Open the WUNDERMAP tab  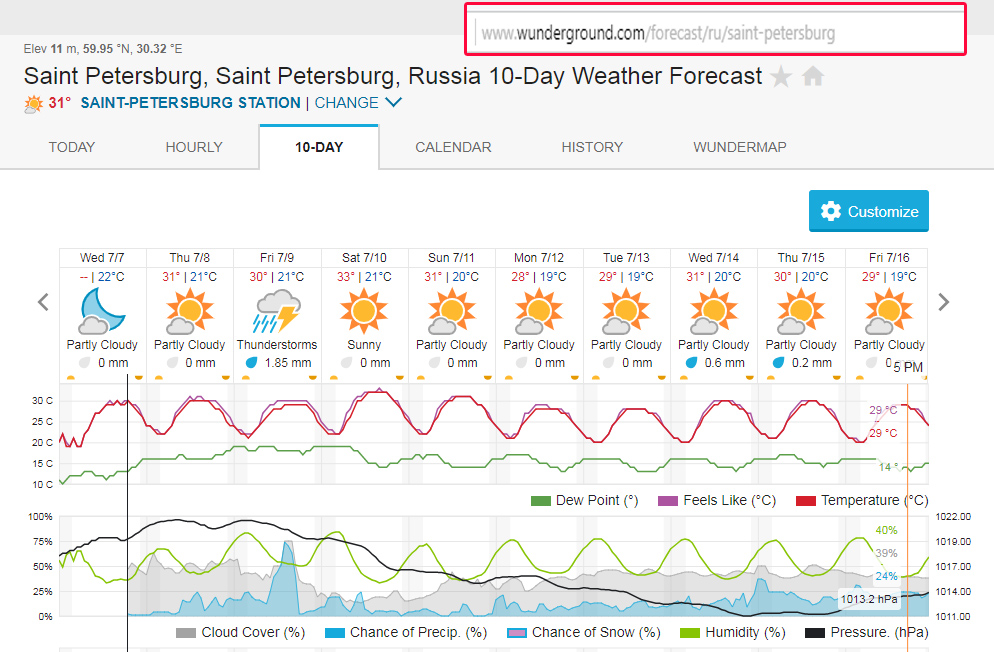(x=740, y=147)
